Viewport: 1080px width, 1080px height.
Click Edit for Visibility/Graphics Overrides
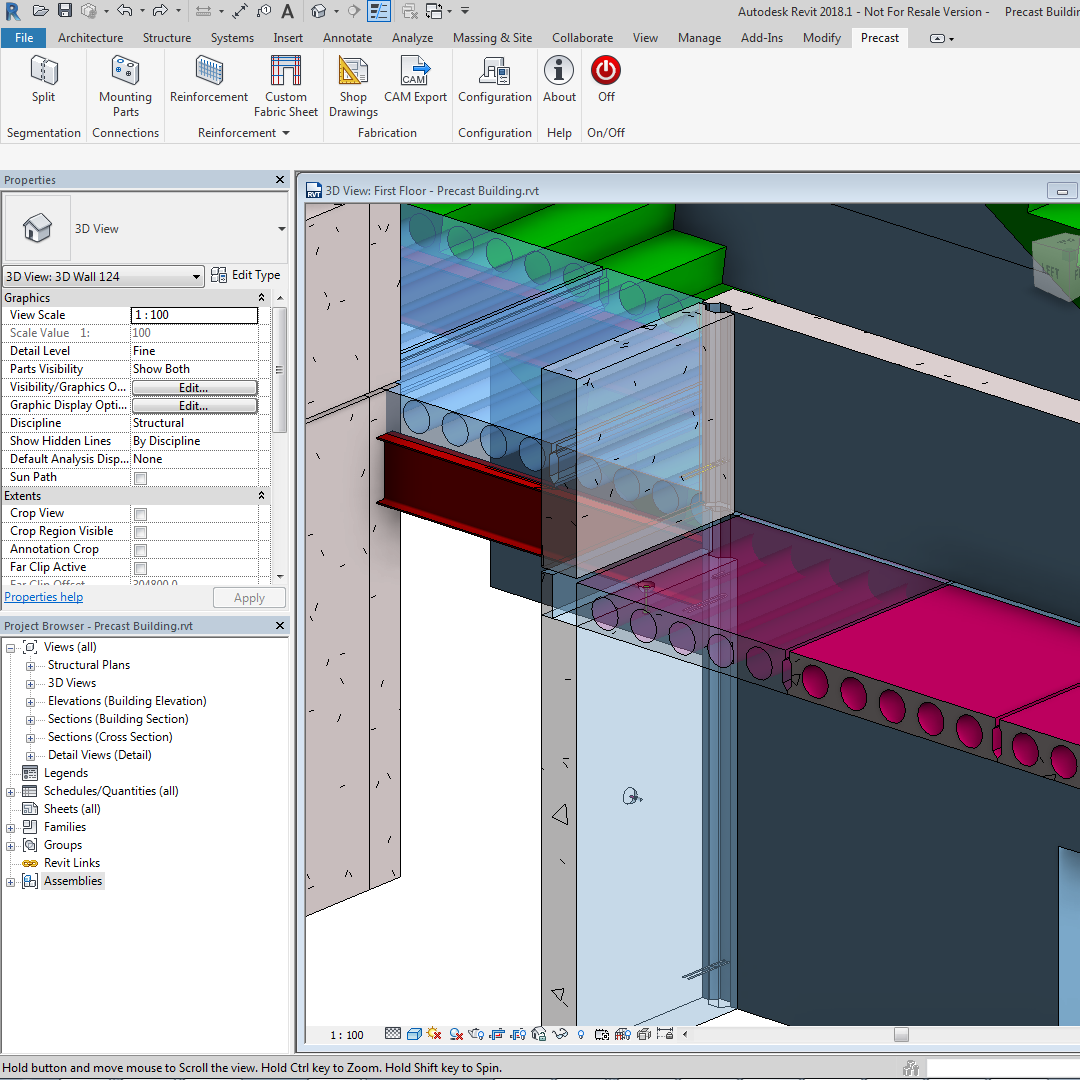click(x=194, y=388)
